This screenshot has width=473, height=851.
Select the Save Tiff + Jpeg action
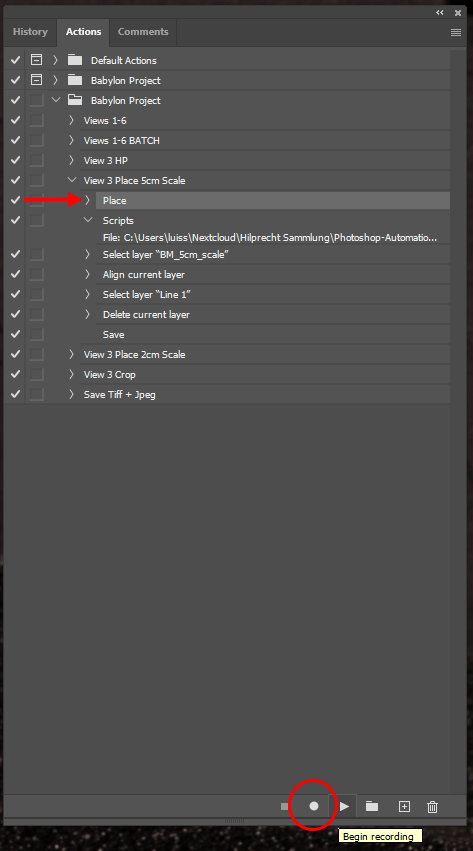point(119,395)
